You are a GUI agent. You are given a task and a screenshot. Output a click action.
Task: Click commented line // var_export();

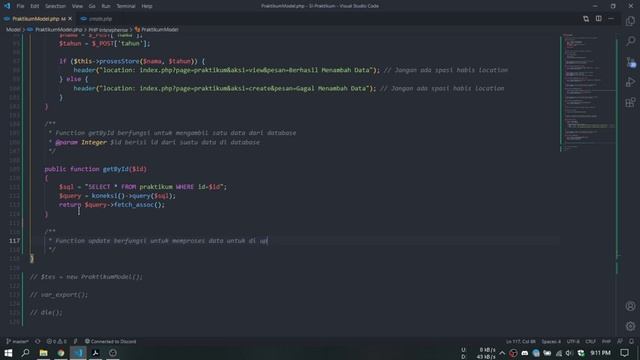pos(59,295)
